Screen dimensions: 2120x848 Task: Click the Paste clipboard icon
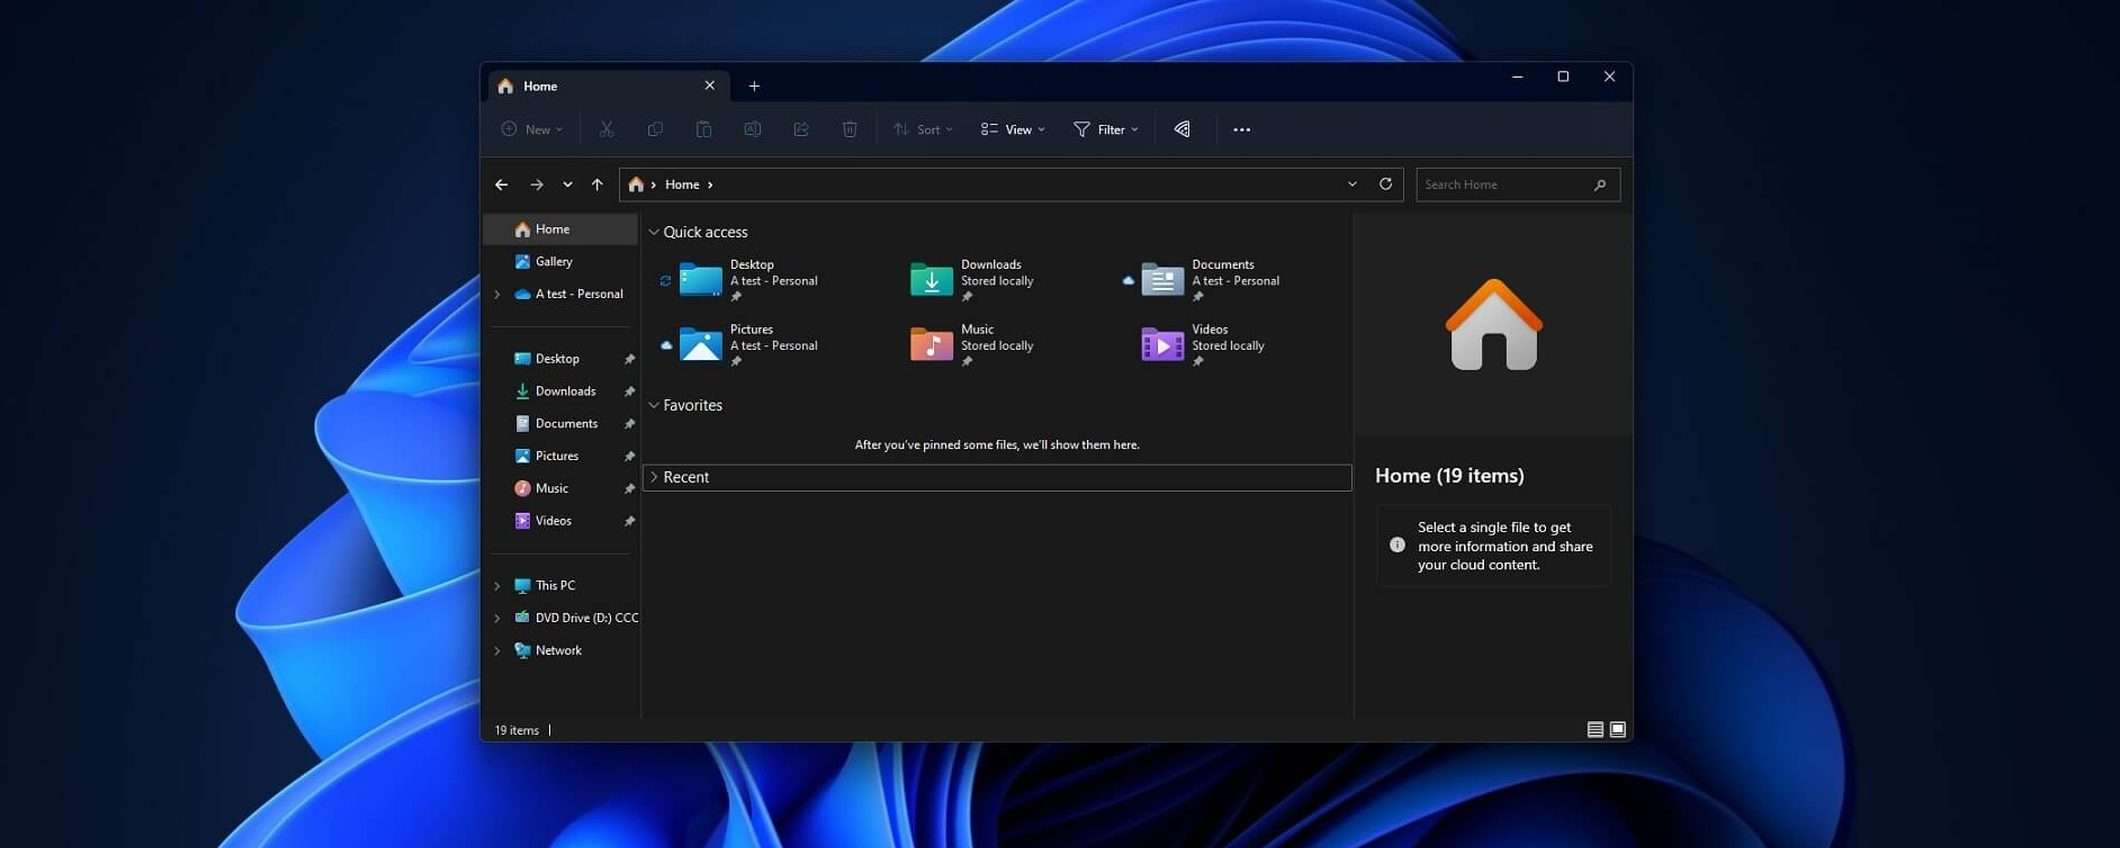pos(704,129)
